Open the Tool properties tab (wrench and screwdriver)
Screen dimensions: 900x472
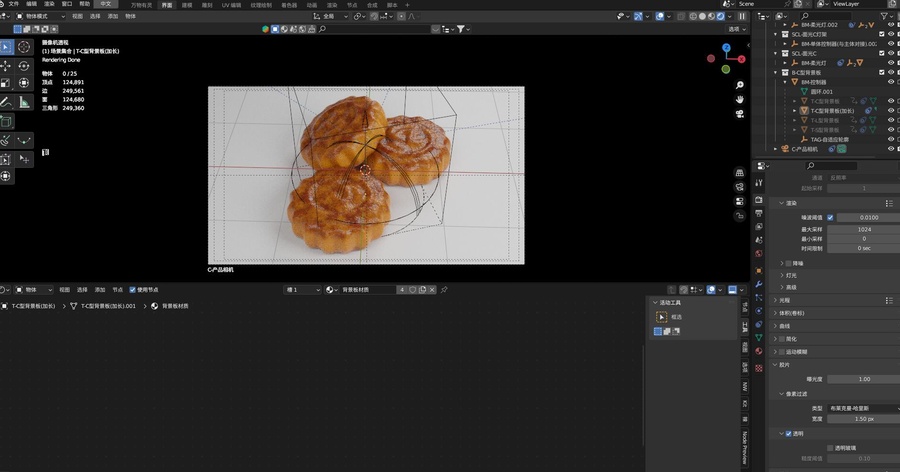[x=759, y=183]
